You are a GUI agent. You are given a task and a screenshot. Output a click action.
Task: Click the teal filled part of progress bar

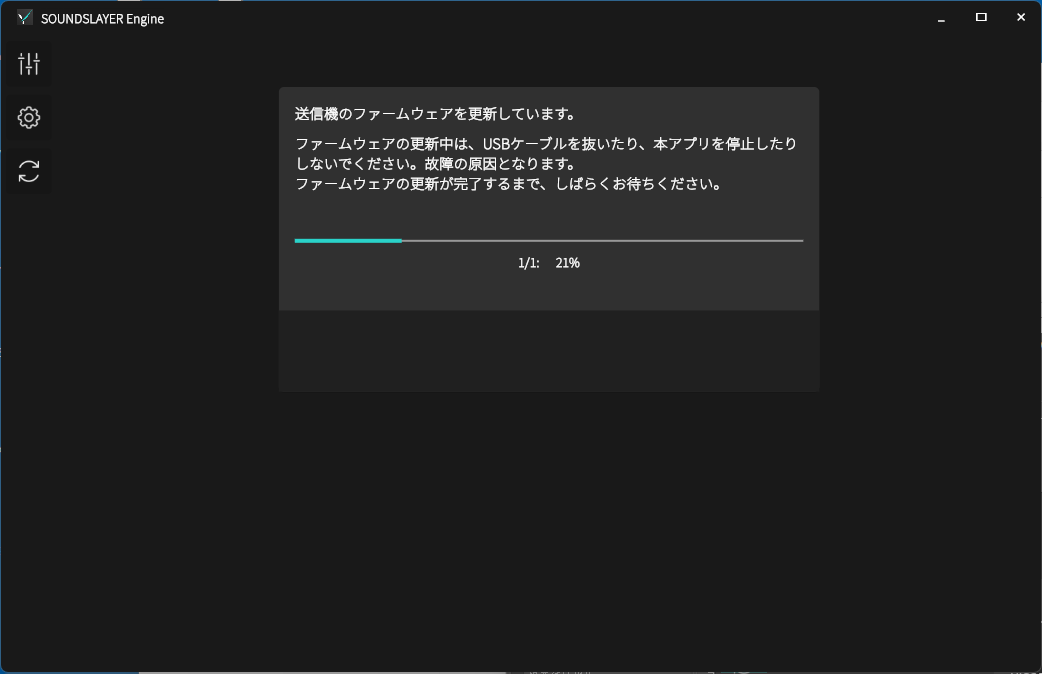[x=347, y=241]
